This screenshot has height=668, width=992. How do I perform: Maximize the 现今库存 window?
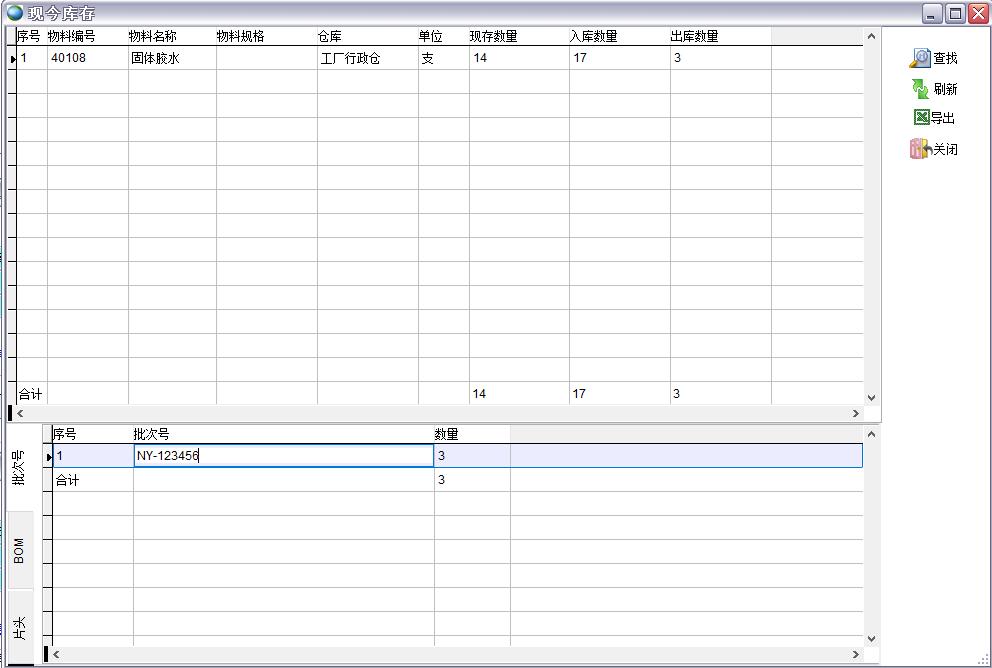(955, 13)
